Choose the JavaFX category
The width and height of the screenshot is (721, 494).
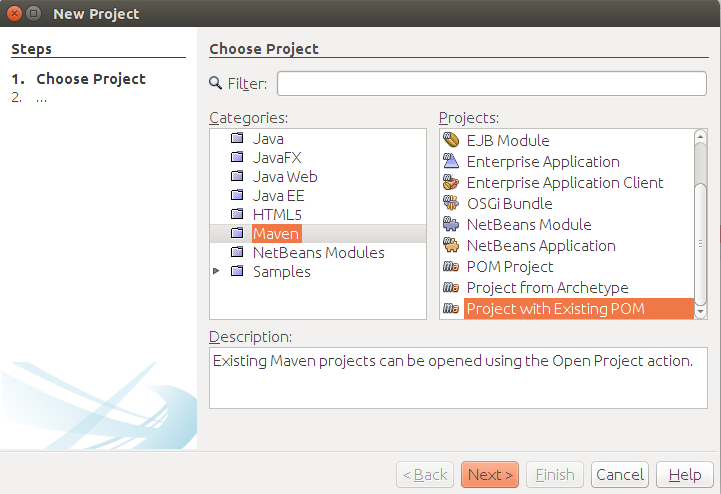pos(276,158)
